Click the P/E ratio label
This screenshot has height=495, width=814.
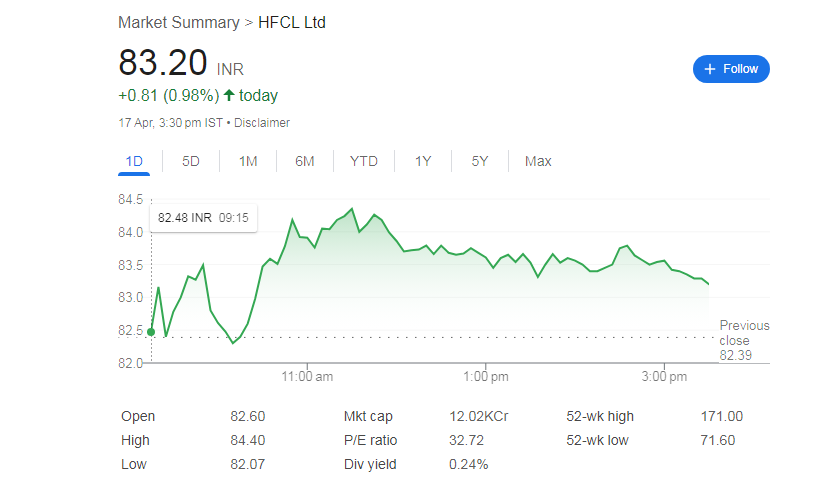370,440
